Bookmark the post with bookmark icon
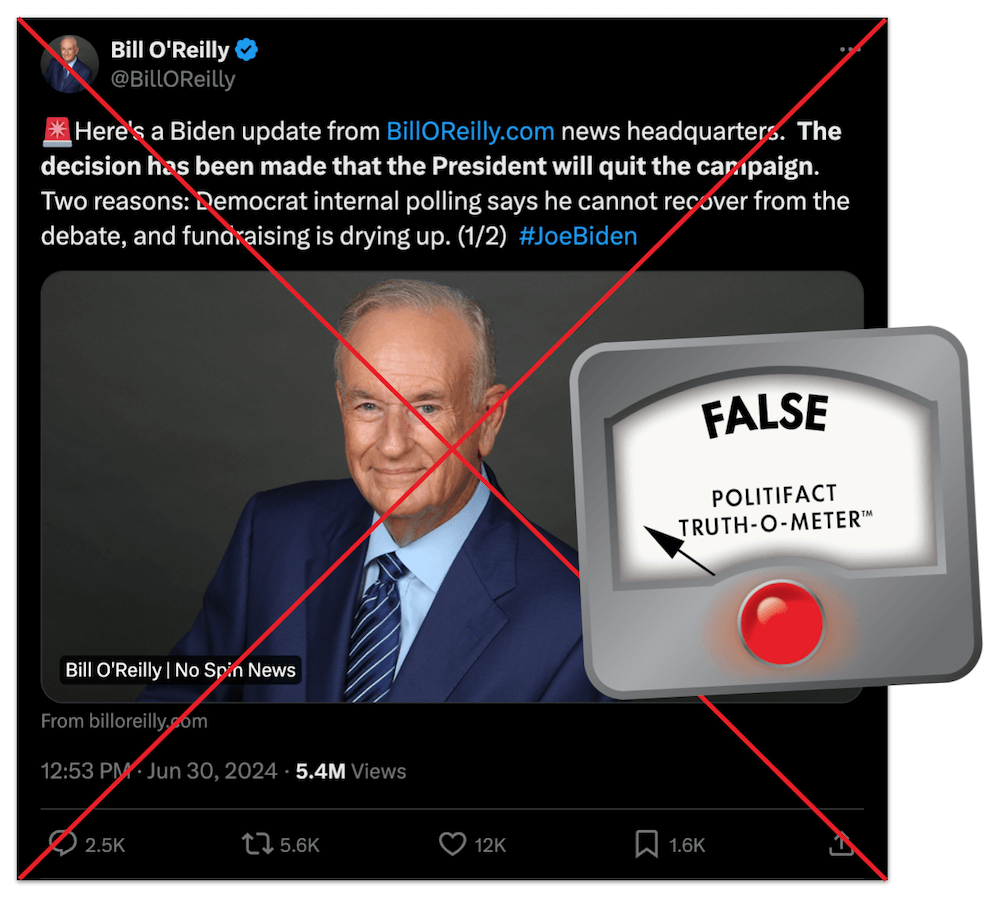Screen dimensions: 1000x897 [646, 844]
